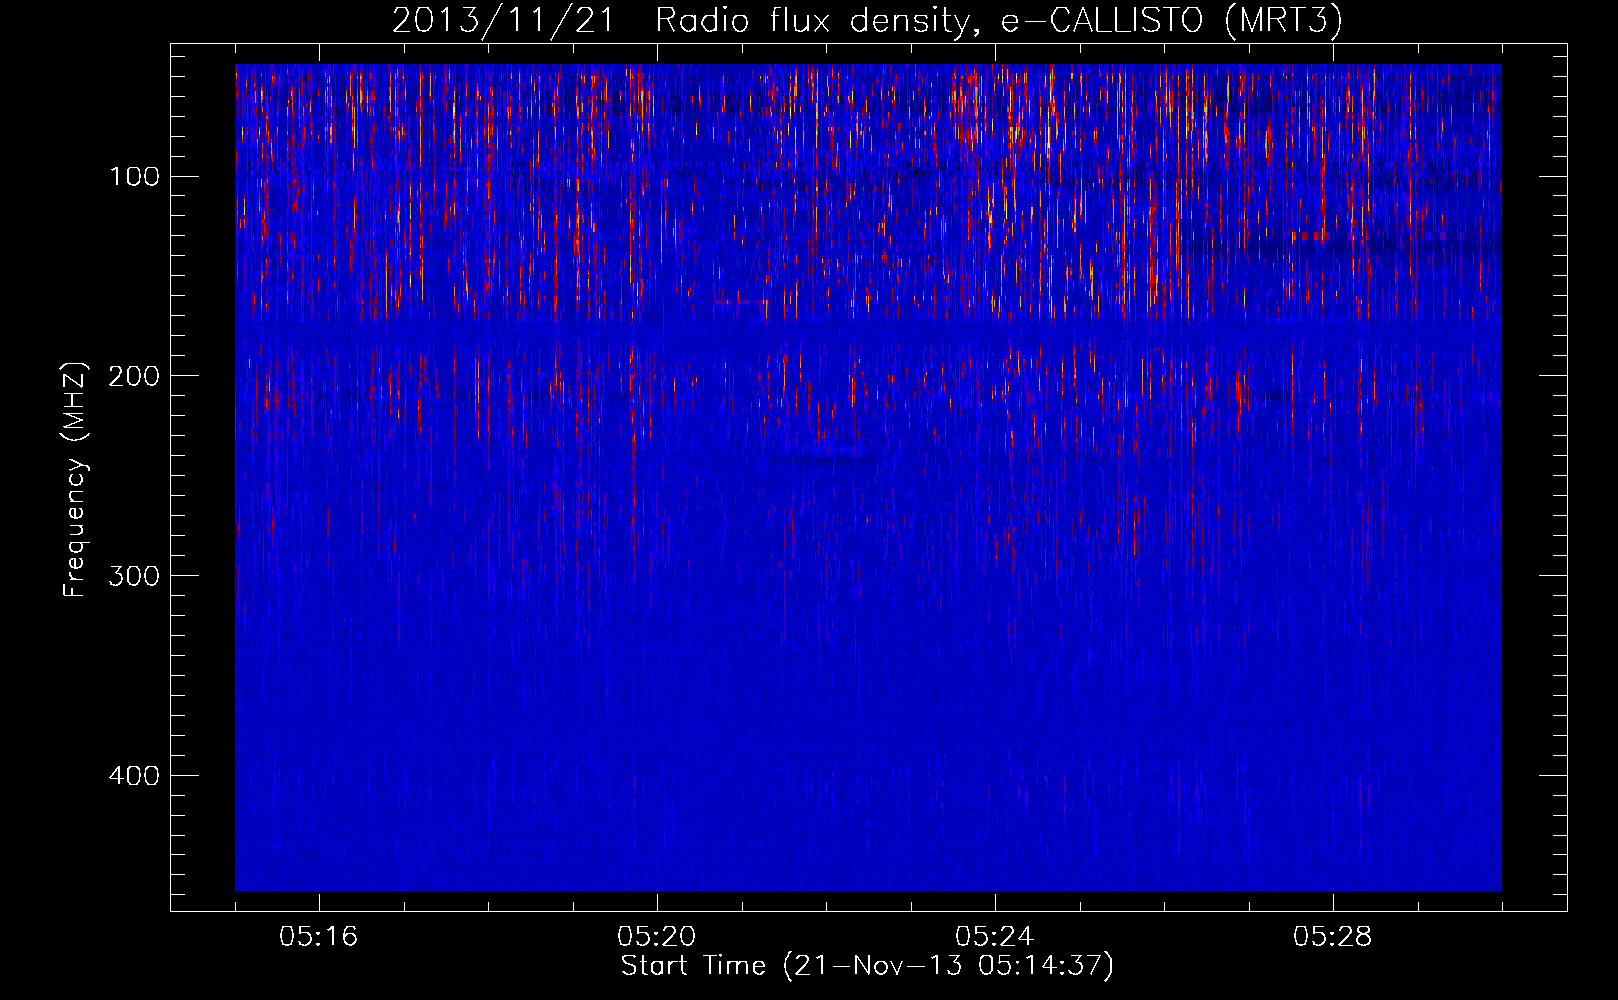Click the 300 frequency tick label
This screenshot has height=1000, width=1618.
(x=134, y=576)
